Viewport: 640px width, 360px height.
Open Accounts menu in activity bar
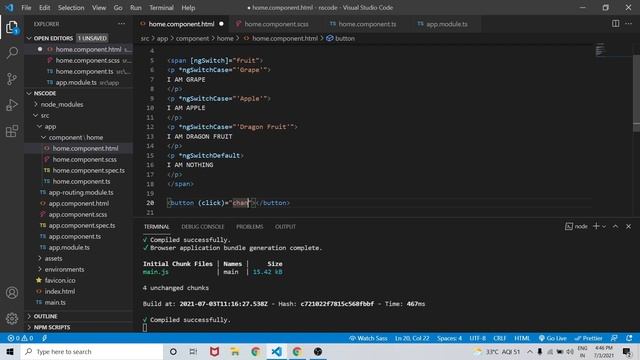(x=12, y=293)
